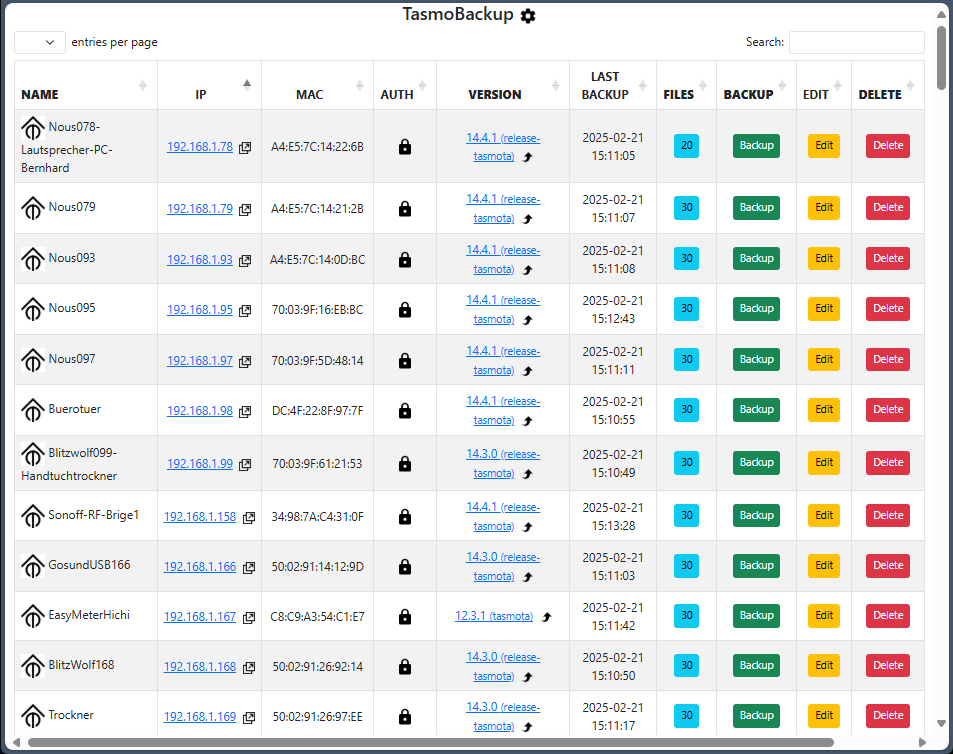Open external link icon for 192.168.1.168
Image resolution: width=953 pixels, height=754 pixels.
[x=249, y=668]
